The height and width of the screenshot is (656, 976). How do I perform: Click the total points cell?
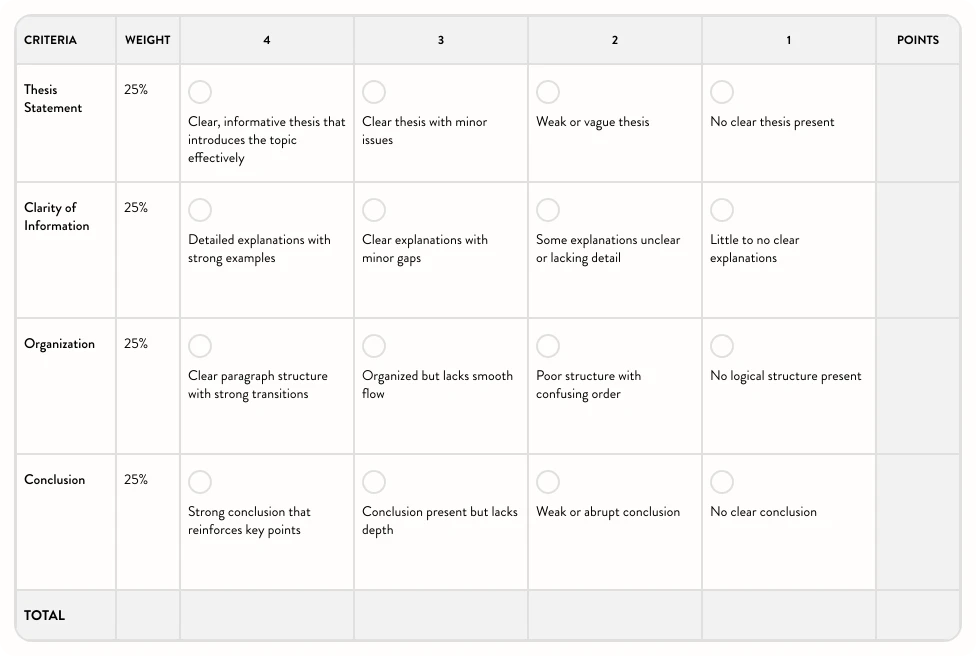click(x=917, y=615)
